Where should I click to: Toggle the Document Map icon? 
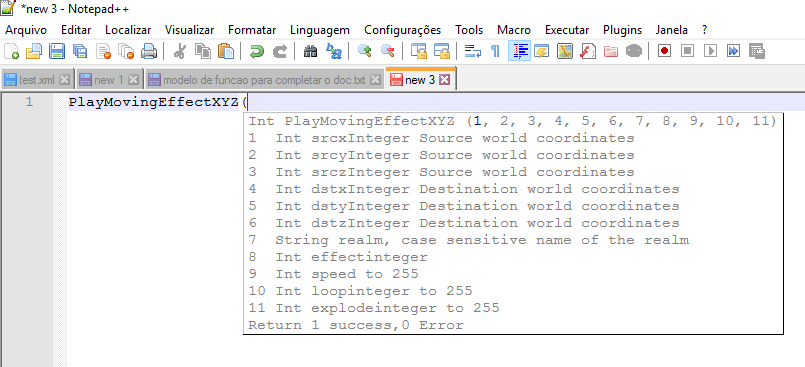pyautogui.click(x=565, y=51)
